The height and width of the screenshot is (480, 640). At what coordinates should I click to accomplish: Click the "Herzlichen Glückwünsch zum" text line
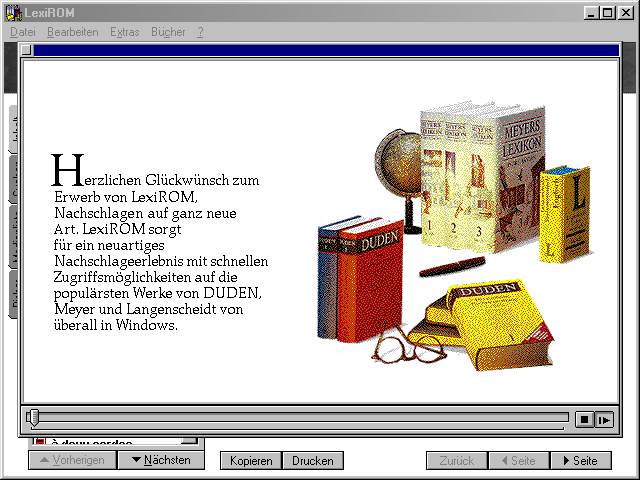pyautogui.click(x=155, y=171)
